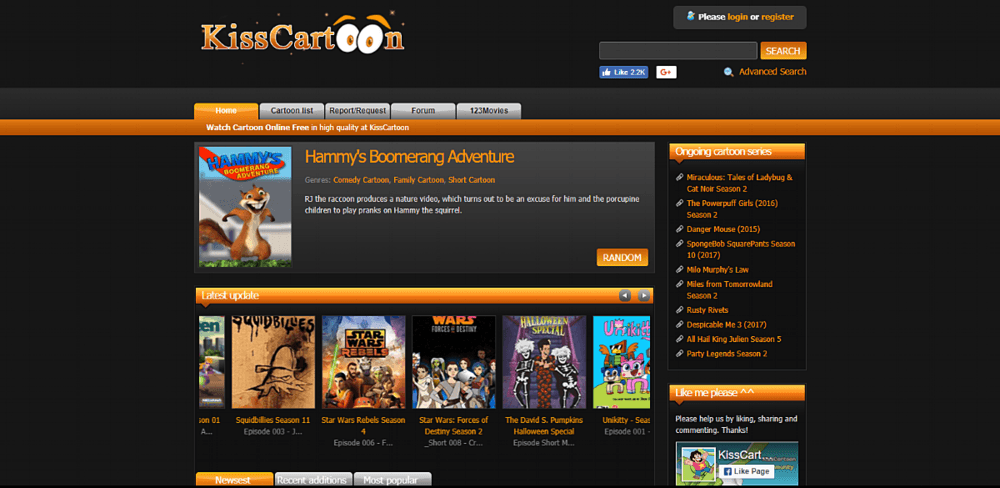Open Miles from Tomorrowland Season 2

730,290
